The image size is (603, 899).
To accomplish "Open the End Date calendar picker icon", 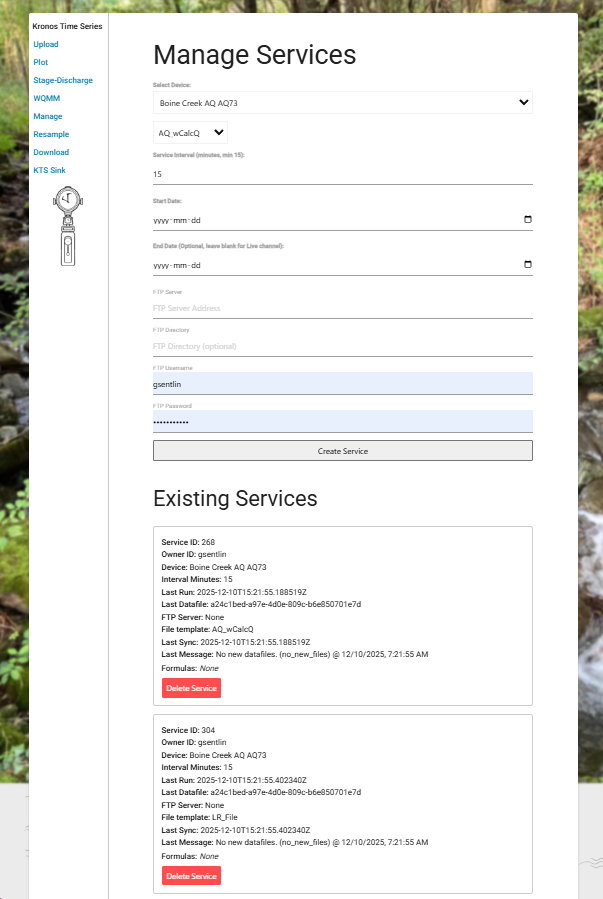I will [x=528, y=265].
